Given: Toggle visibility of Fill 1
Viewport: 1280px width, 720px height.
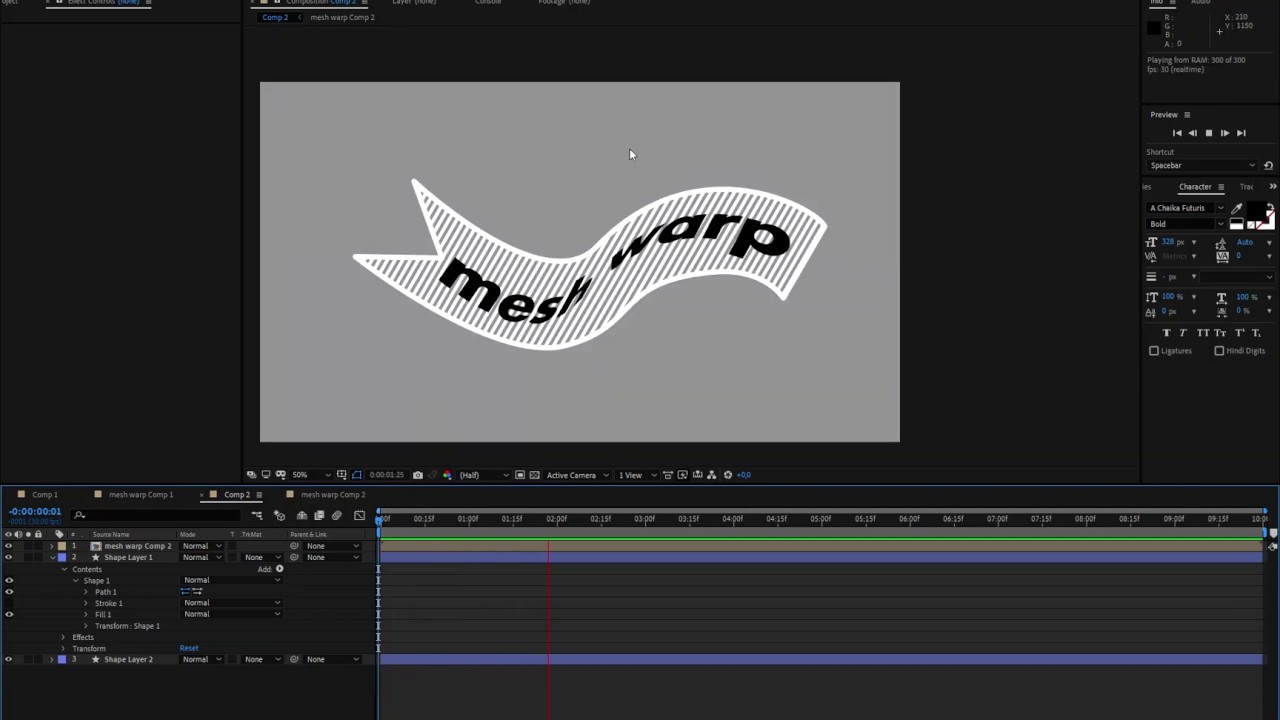Looking at the screenshot, I should (9, 614).
